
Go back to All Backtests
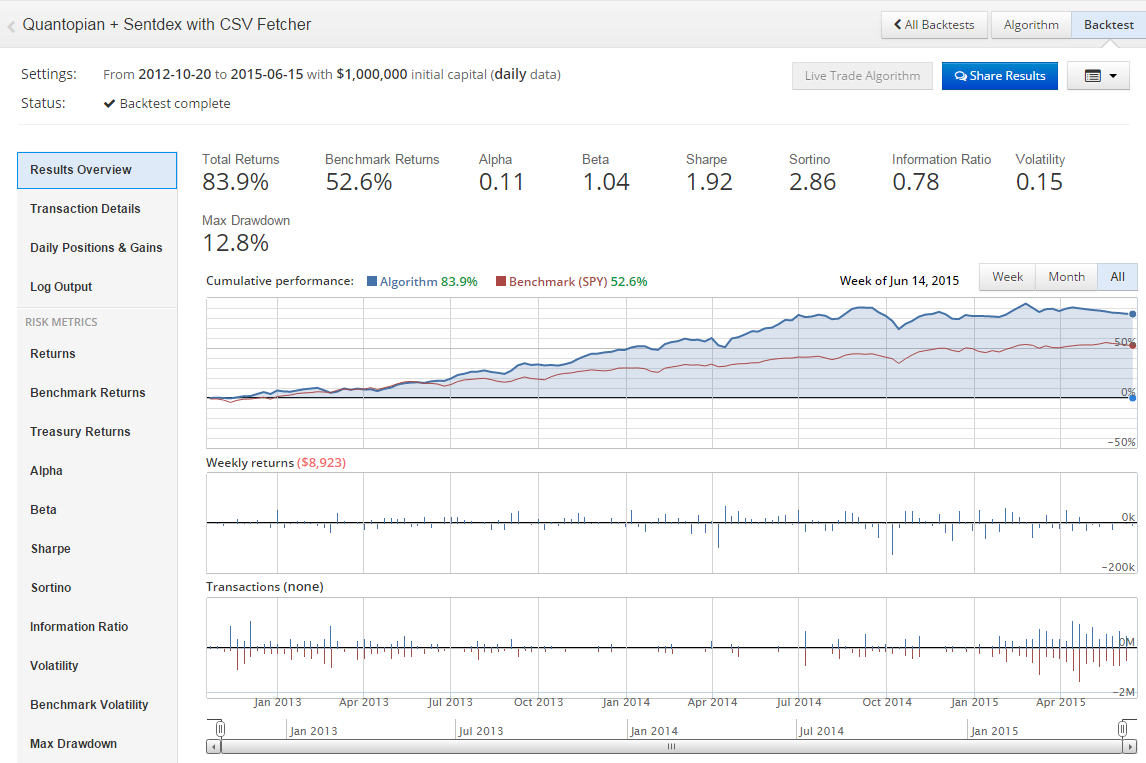(x=934, y=25)
